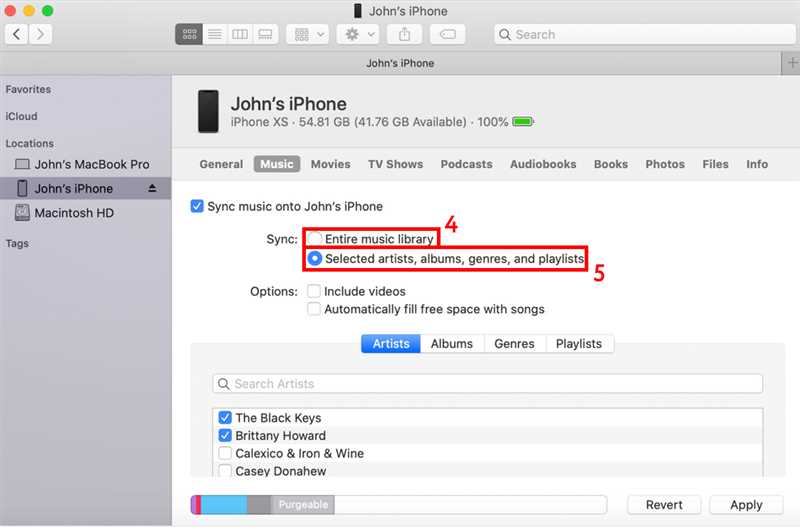
Task: Collapse the Locations sidebar section
Action: (30, 143)
